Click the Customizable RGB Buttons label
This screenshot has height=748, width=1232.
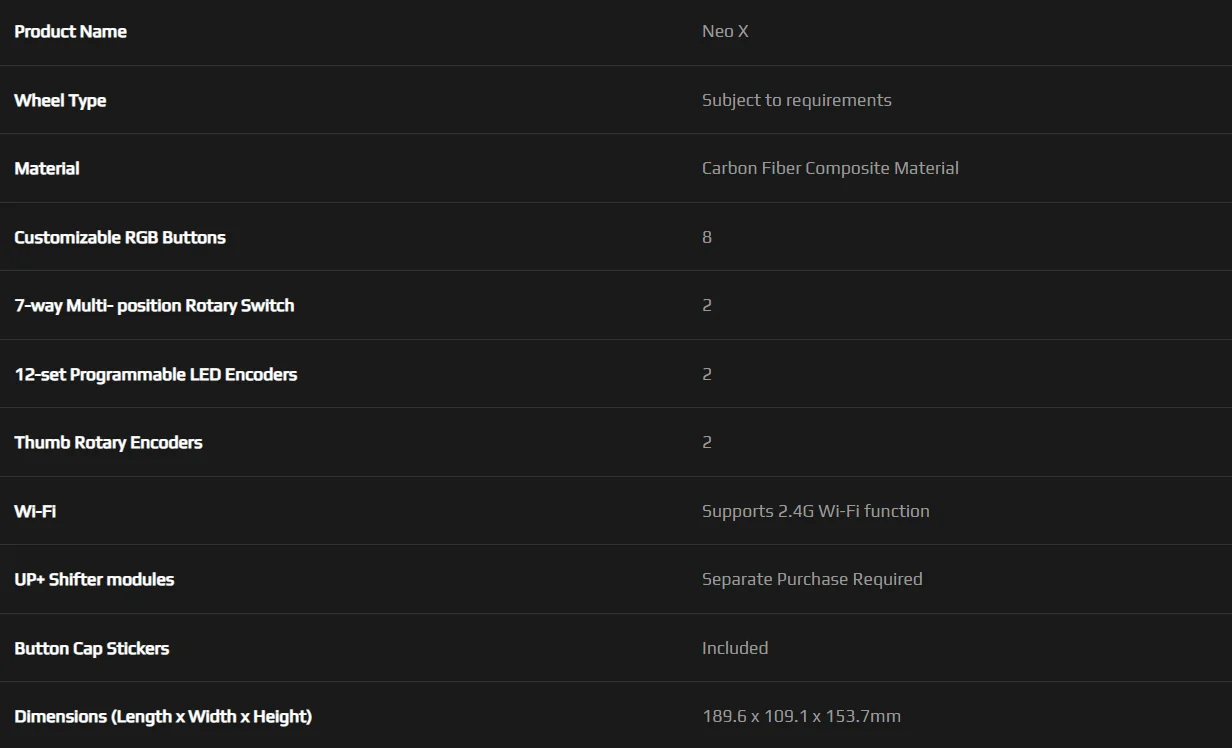(120, 237)
